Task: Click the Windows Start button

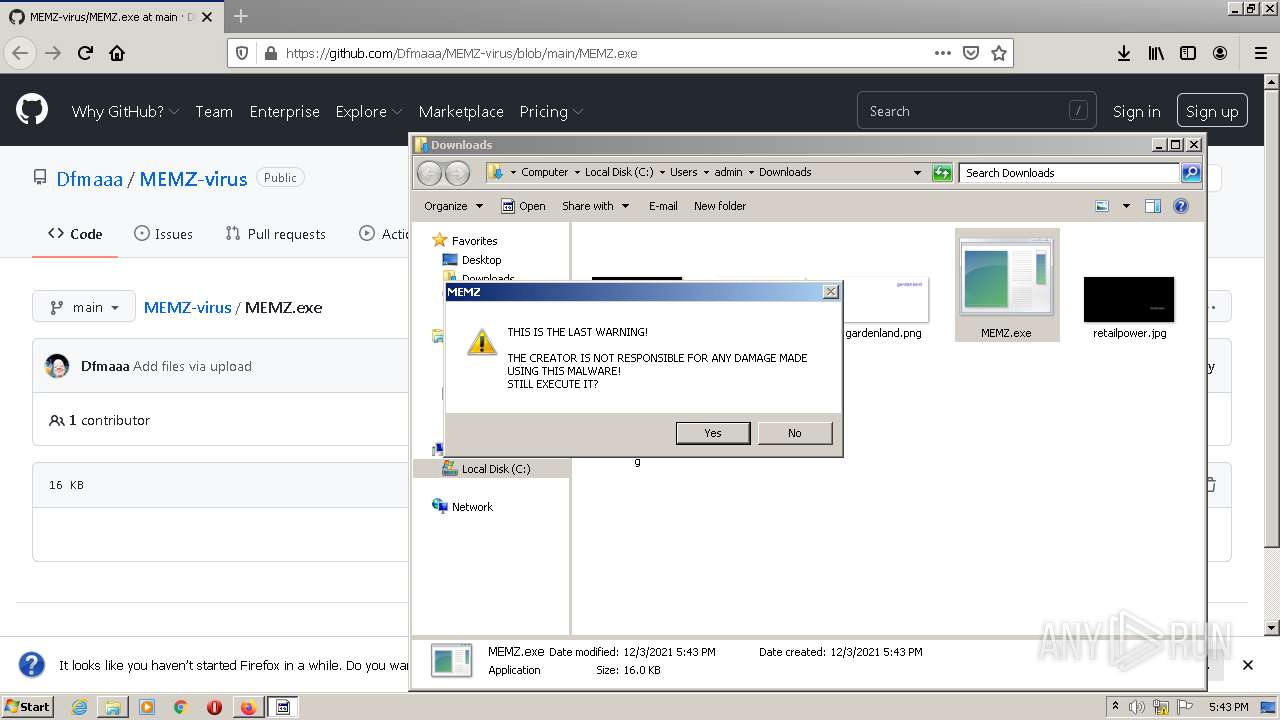Action: (28, 707)
